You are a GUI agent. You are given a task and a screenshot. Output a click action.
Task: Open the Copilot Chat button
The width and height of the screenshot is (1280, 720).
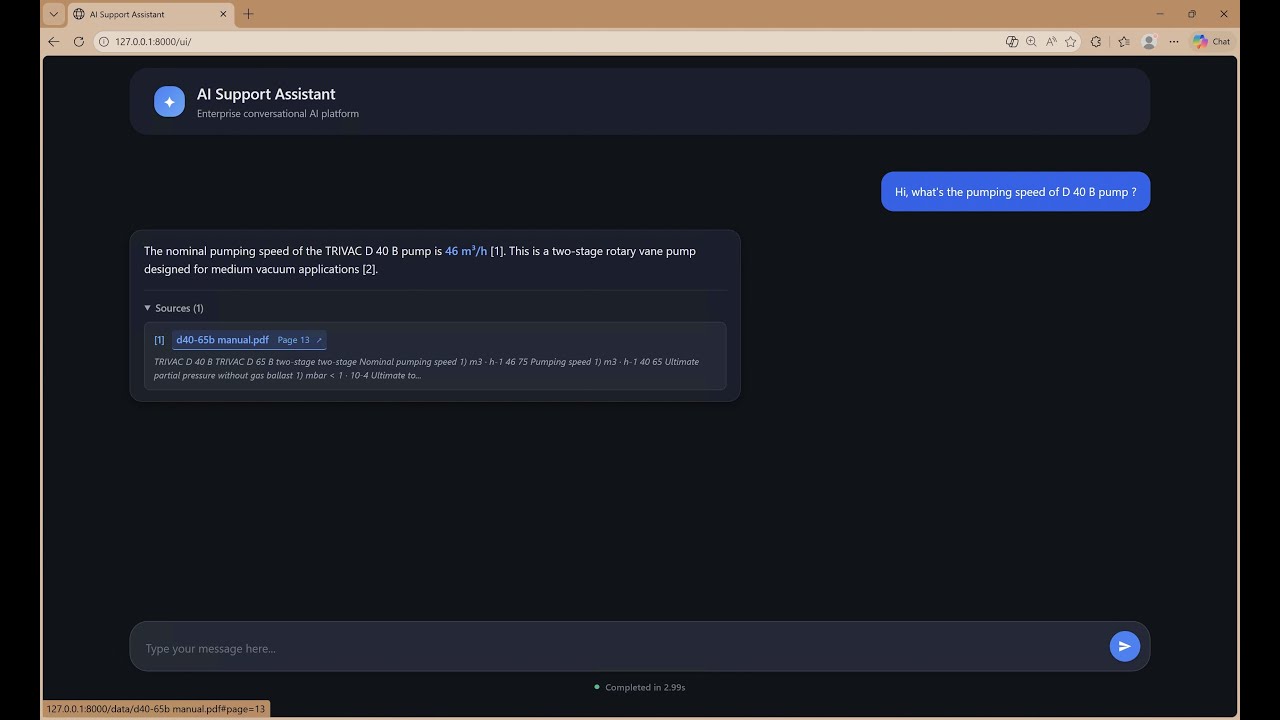click(1211, 42)
